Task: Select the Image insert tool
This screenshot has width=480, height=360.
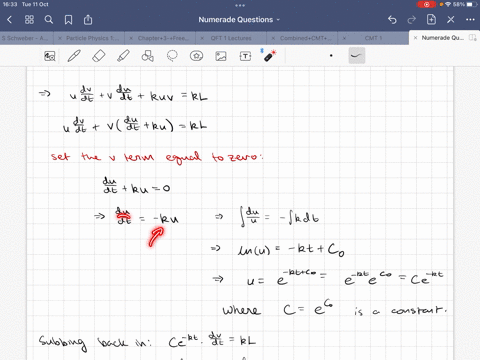Action: tap(221, 56)
